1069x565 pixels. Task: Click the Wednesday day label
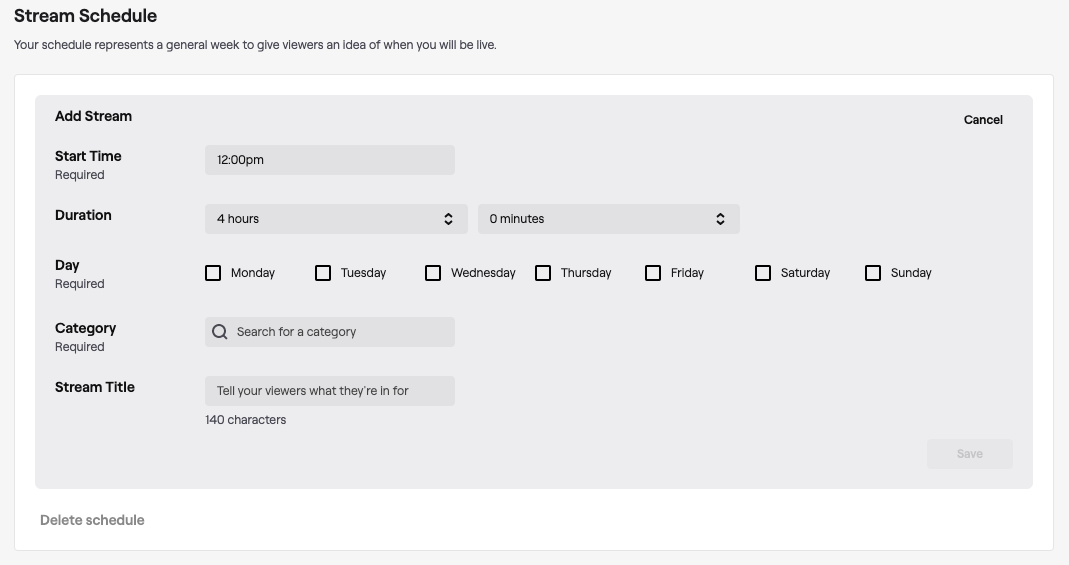[483, 273]
